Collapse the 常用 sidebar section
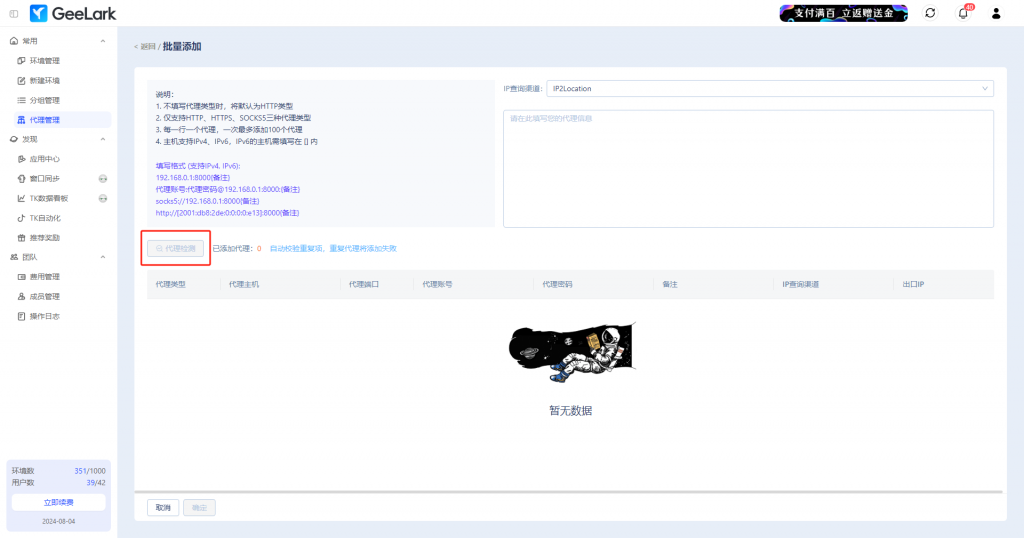 point(103,41)
